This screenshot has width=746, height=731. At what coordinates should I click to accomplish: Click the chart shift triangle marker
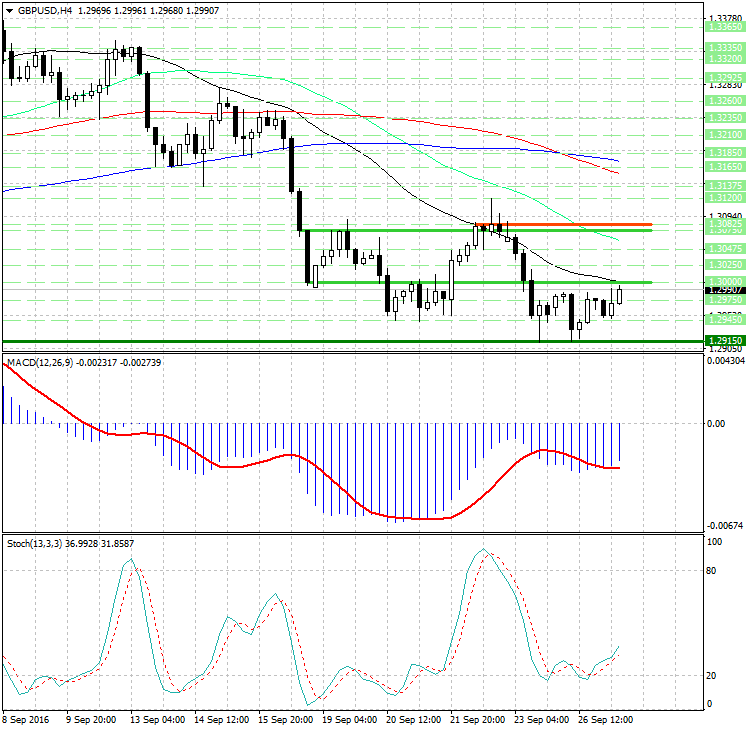pos(8,11)
